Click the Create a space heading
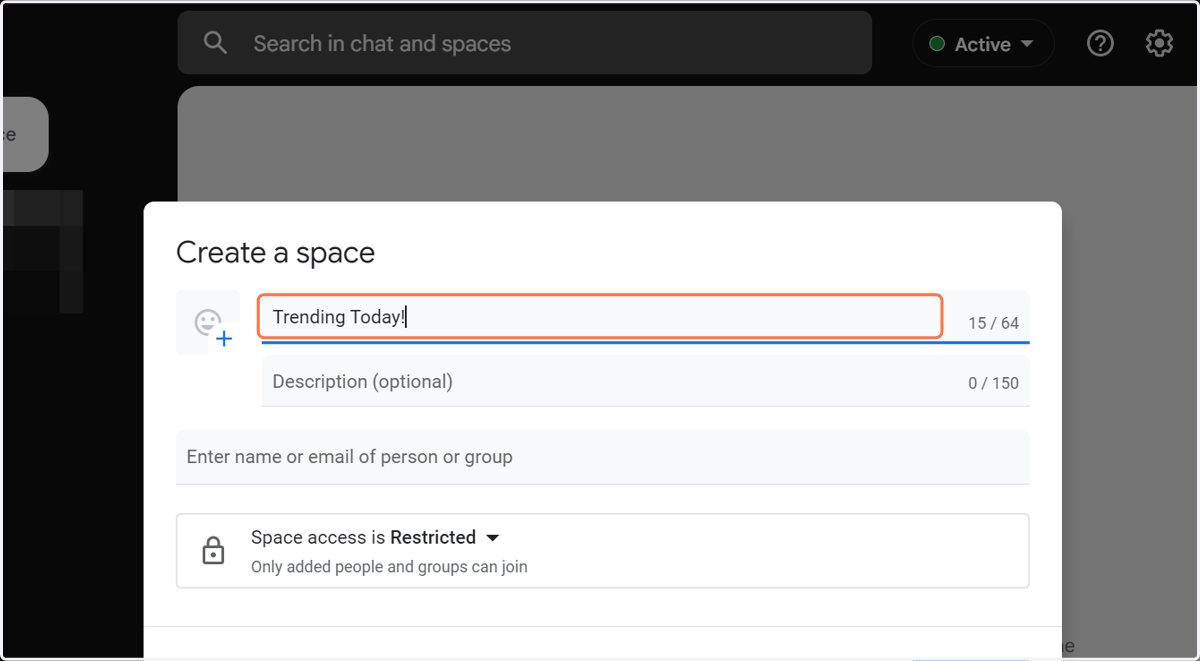 (275, 252)
